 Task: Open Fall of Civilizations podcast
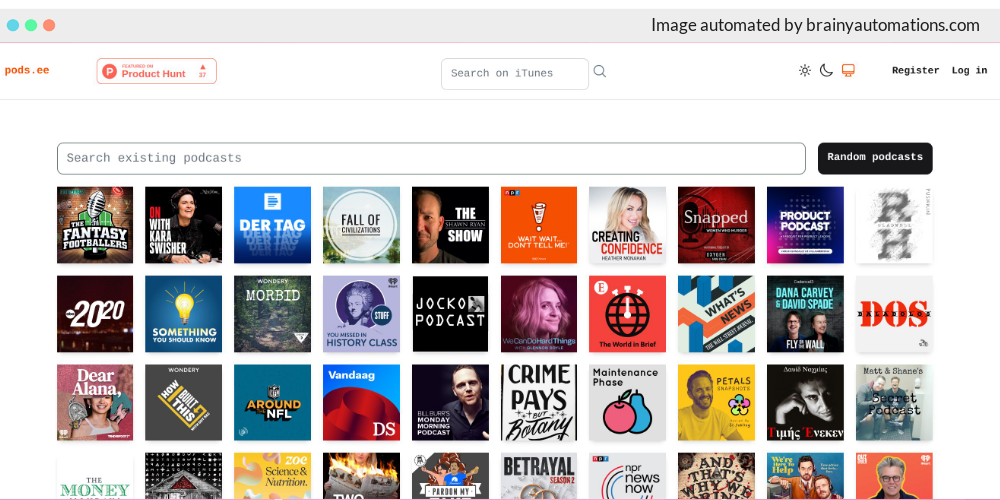click(362, 225)
